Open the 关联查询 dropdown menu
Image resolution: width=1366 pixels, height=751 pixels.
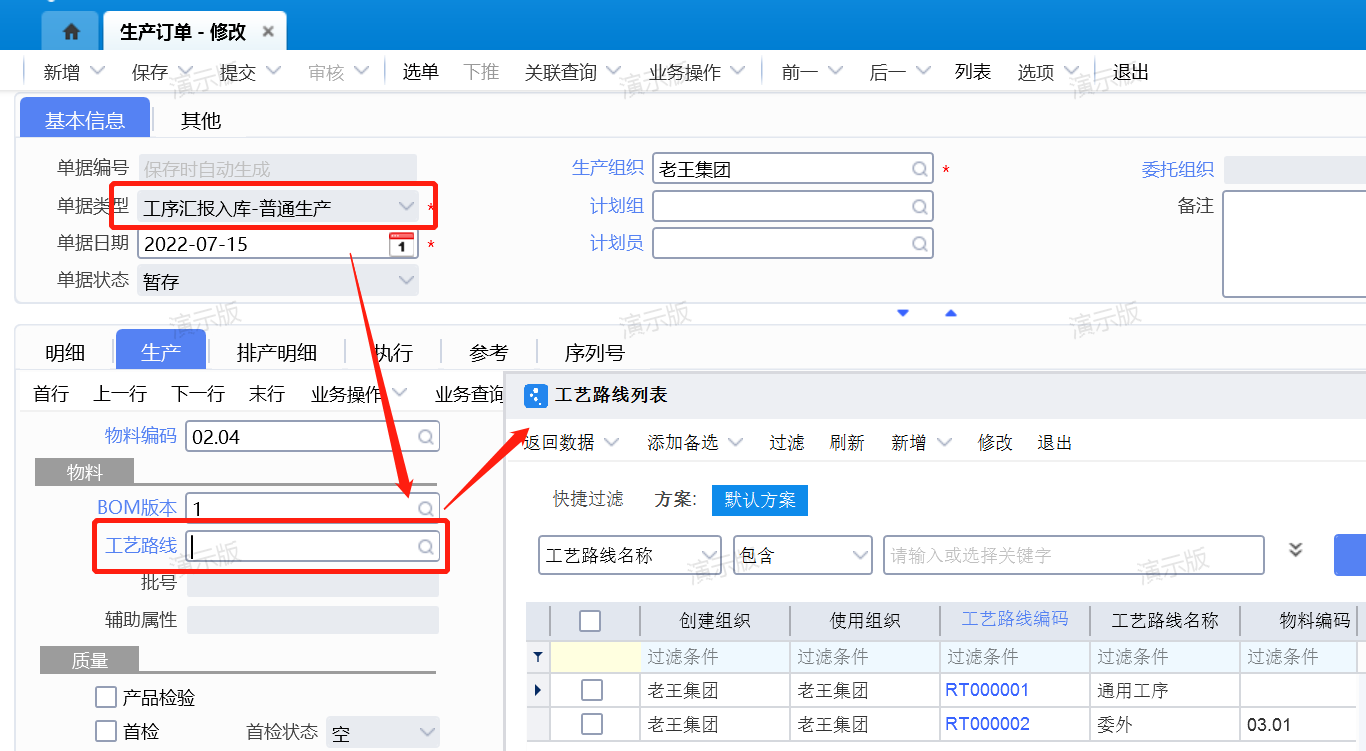point(614,71)
